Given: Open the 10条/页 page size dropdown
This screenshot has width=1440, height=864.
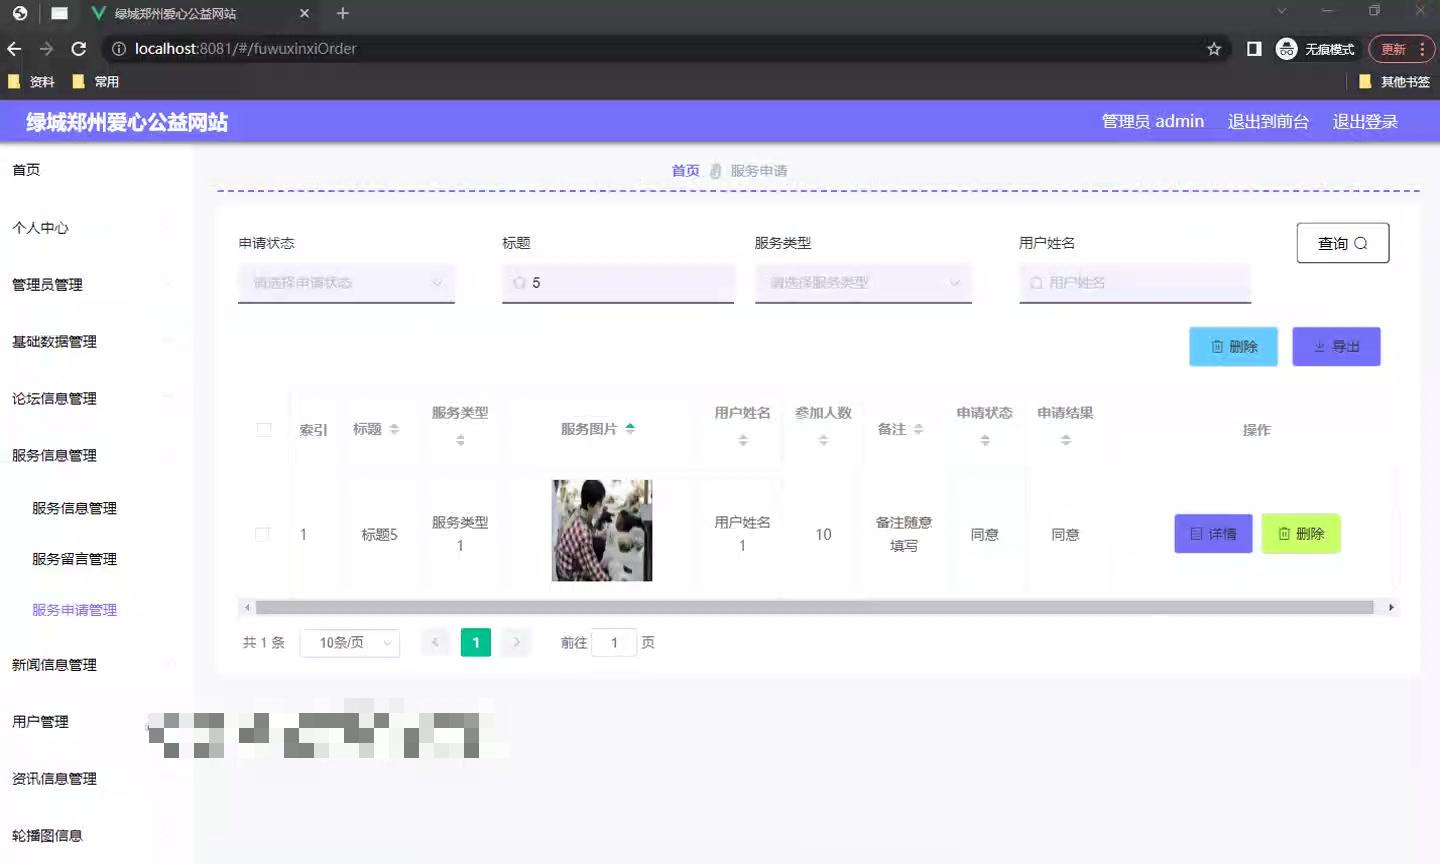Looking at the screenshot, I should pyautogui.click(x=350, y=643).
